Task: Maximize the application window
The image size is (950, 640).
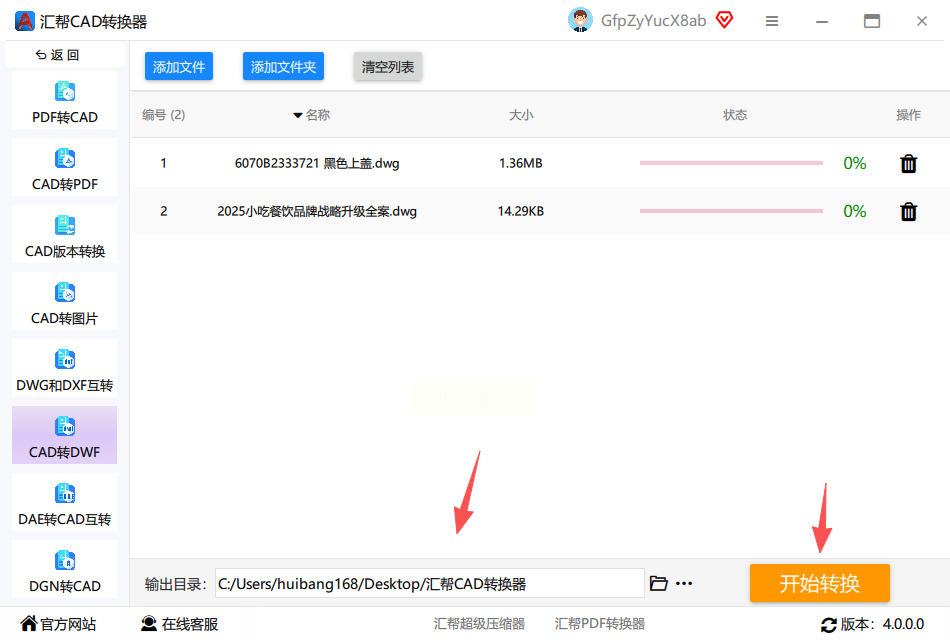Action: point(872,21)
